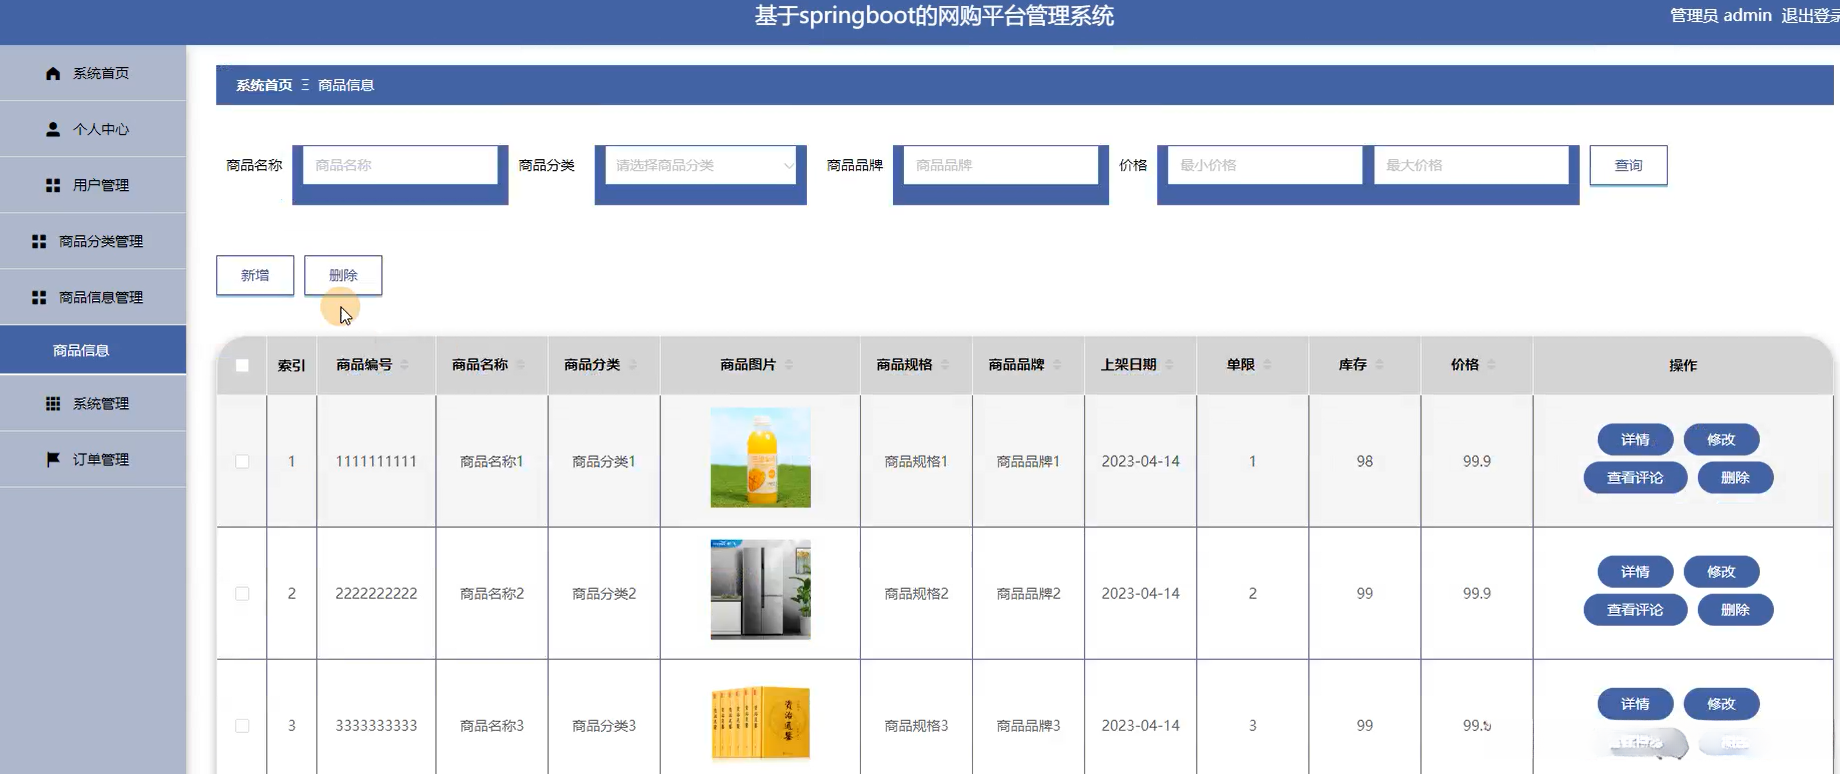This screenshot has width=1840, height=774.
Task: Click the 商品分类1 cell
Action: (604, 461)
